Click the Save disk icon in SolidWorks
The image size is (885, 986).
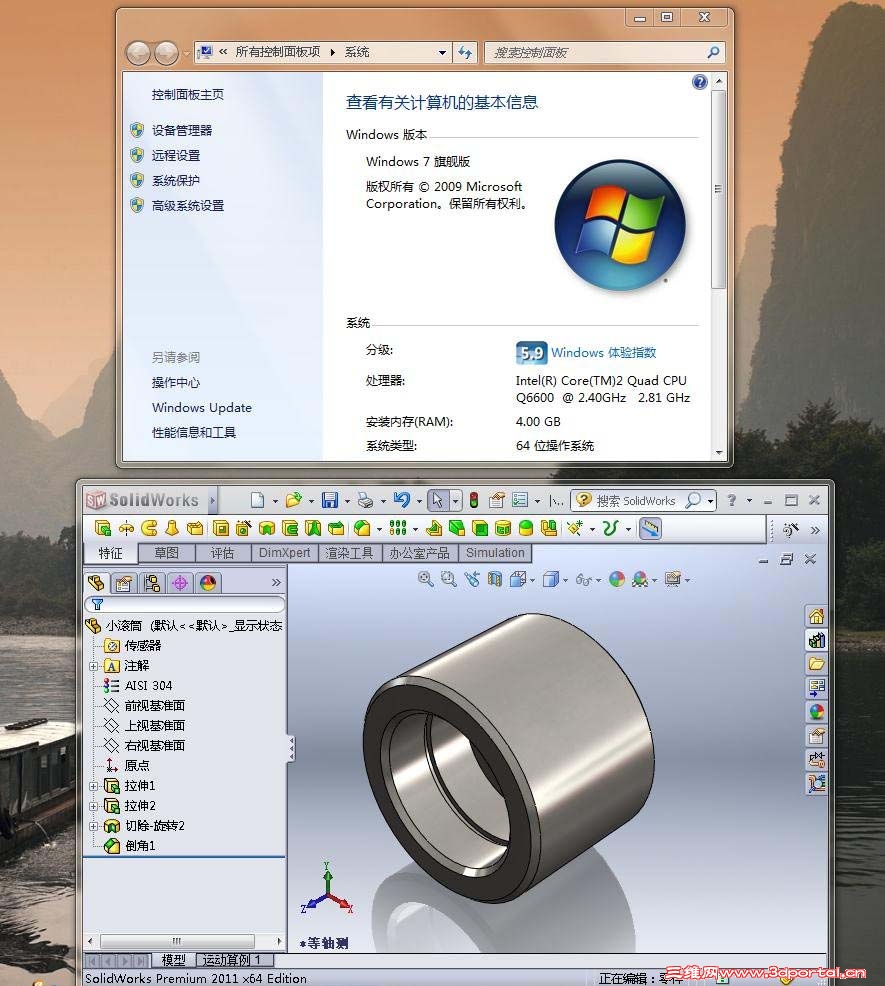coord(330,500)
